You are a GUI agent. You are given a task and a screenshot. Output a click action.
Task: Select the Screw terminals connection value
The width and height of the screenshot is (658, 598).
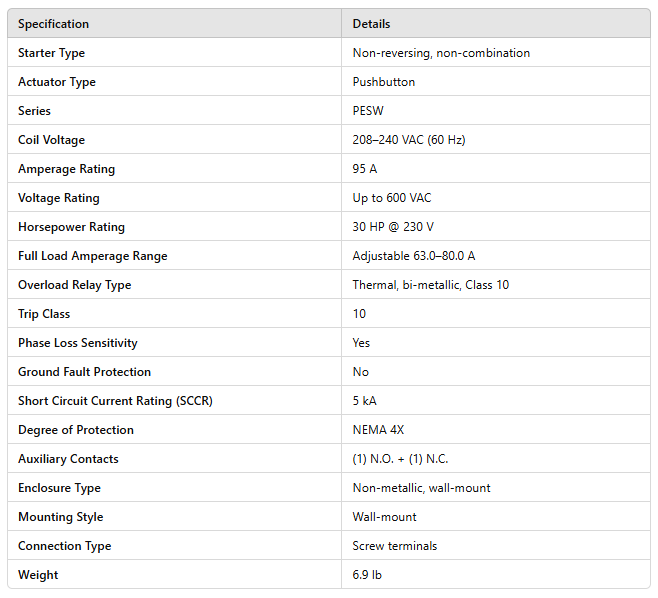pos(394,546)
